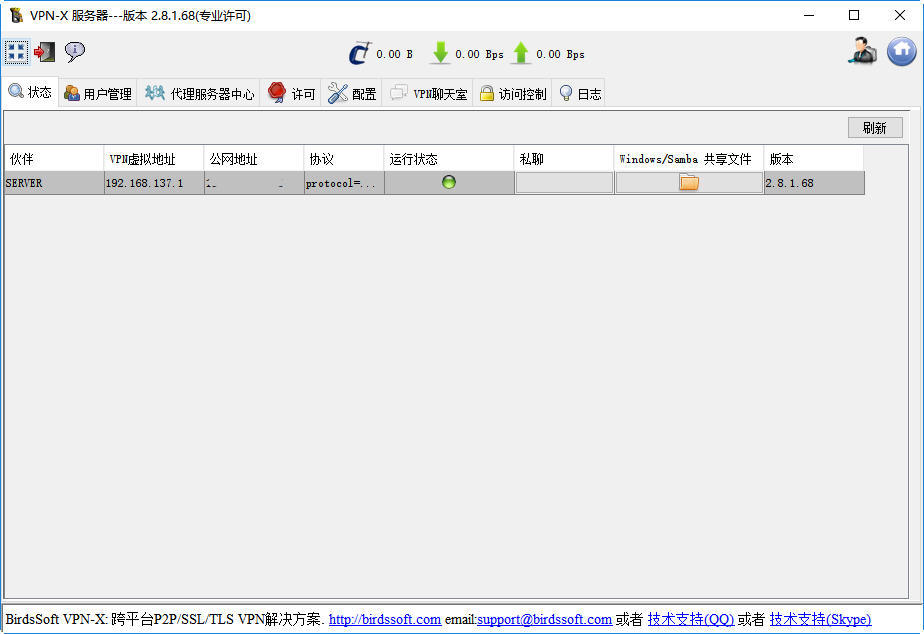The image size is (924, 634).
Task: Maximize the VPN-X window
Action: 854,15
